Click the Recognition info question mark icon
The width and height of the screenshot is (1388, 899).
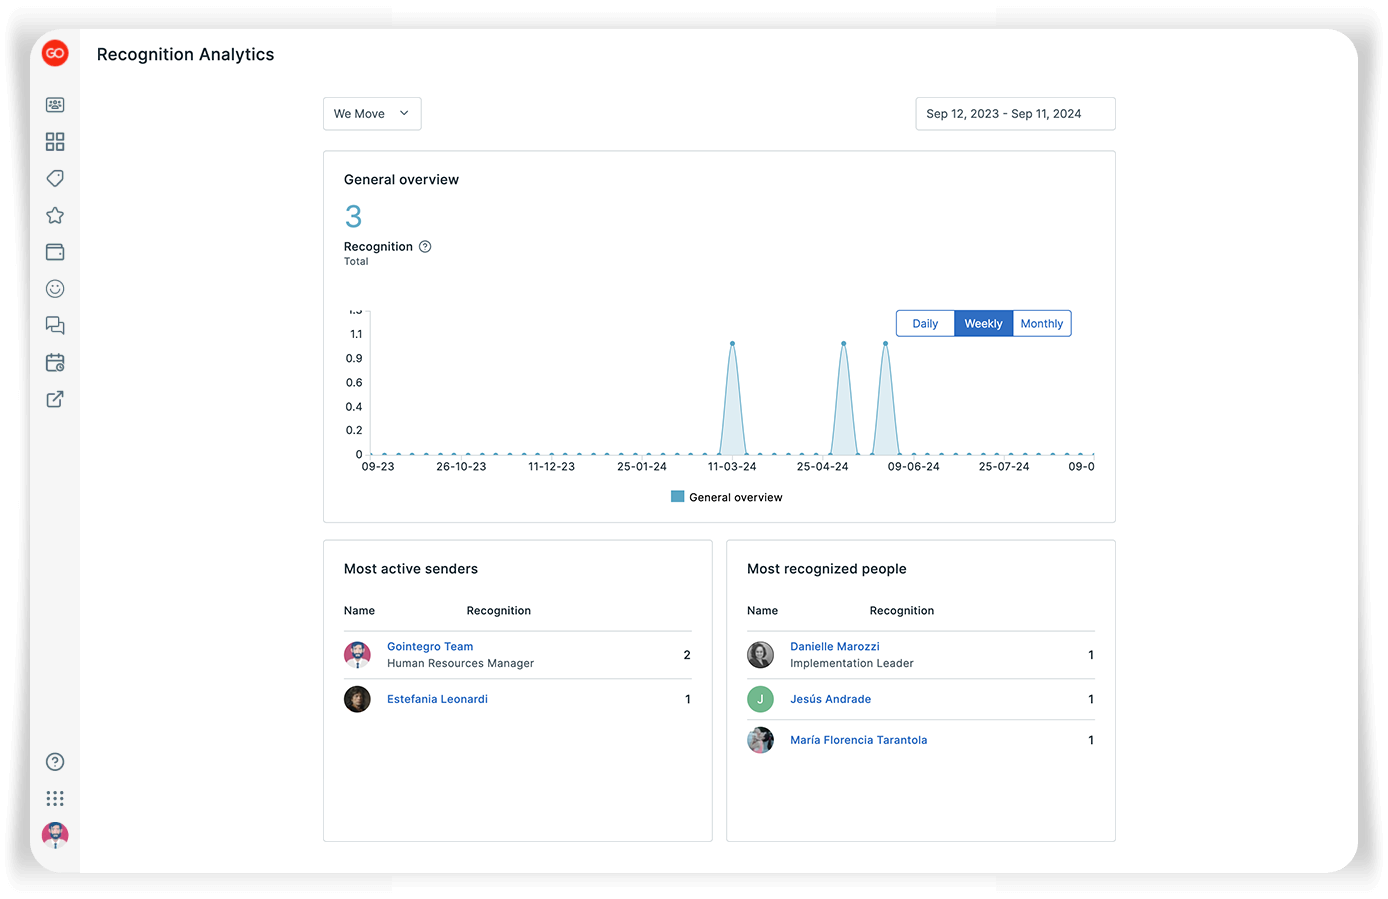425,246
